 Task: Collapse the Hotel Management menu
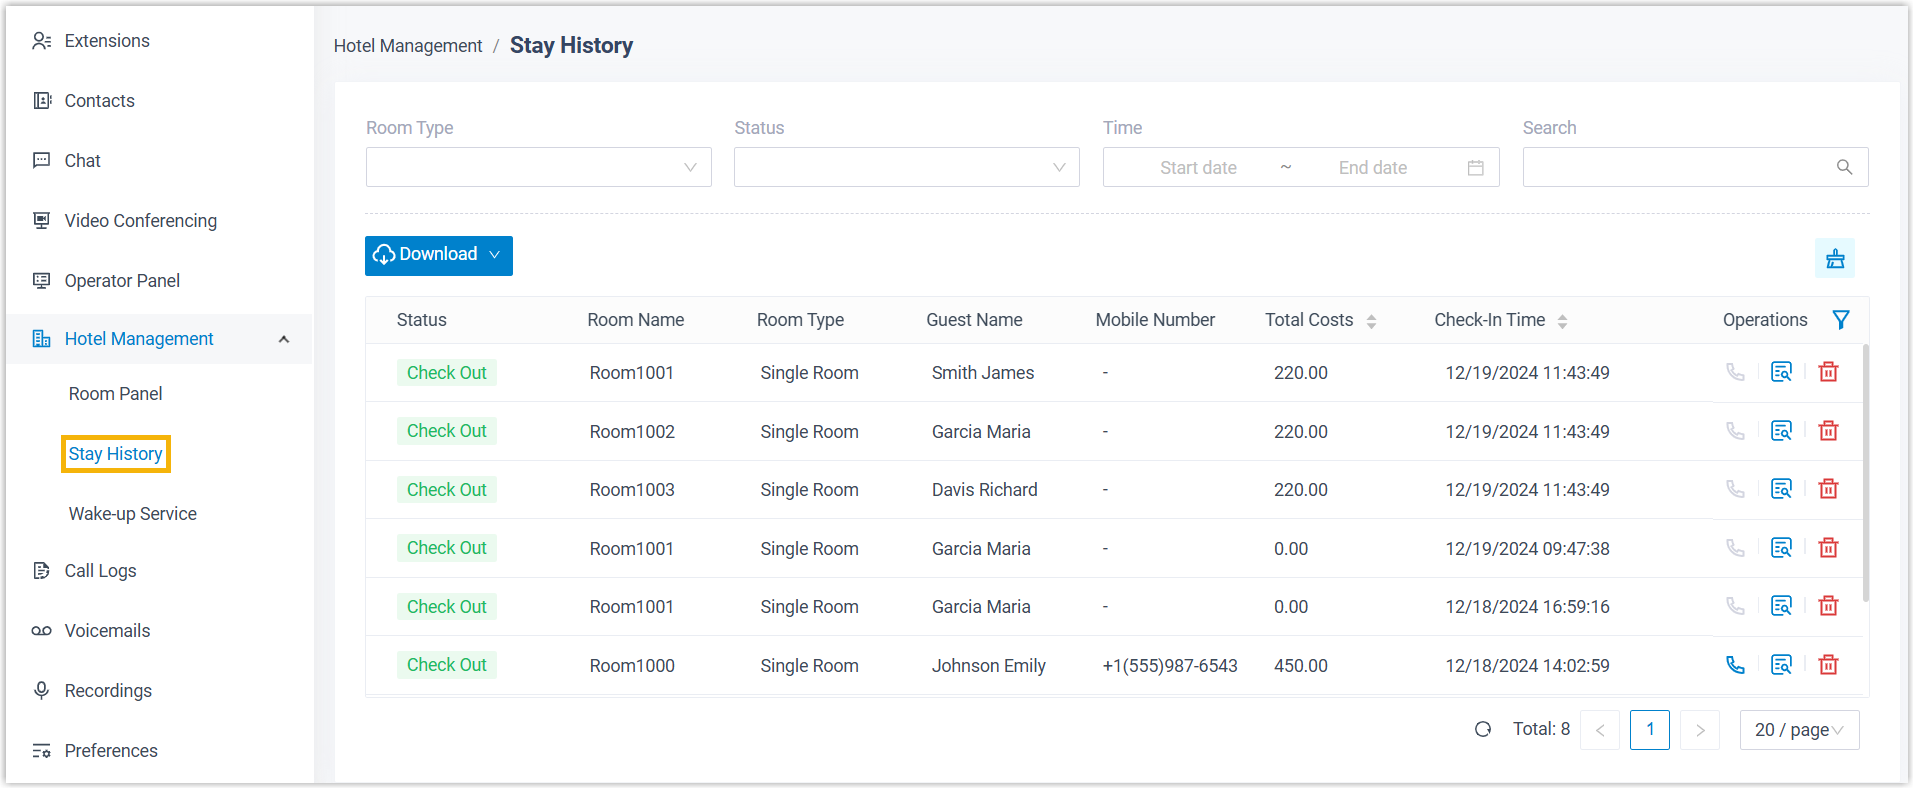click(x=284, y=339)
